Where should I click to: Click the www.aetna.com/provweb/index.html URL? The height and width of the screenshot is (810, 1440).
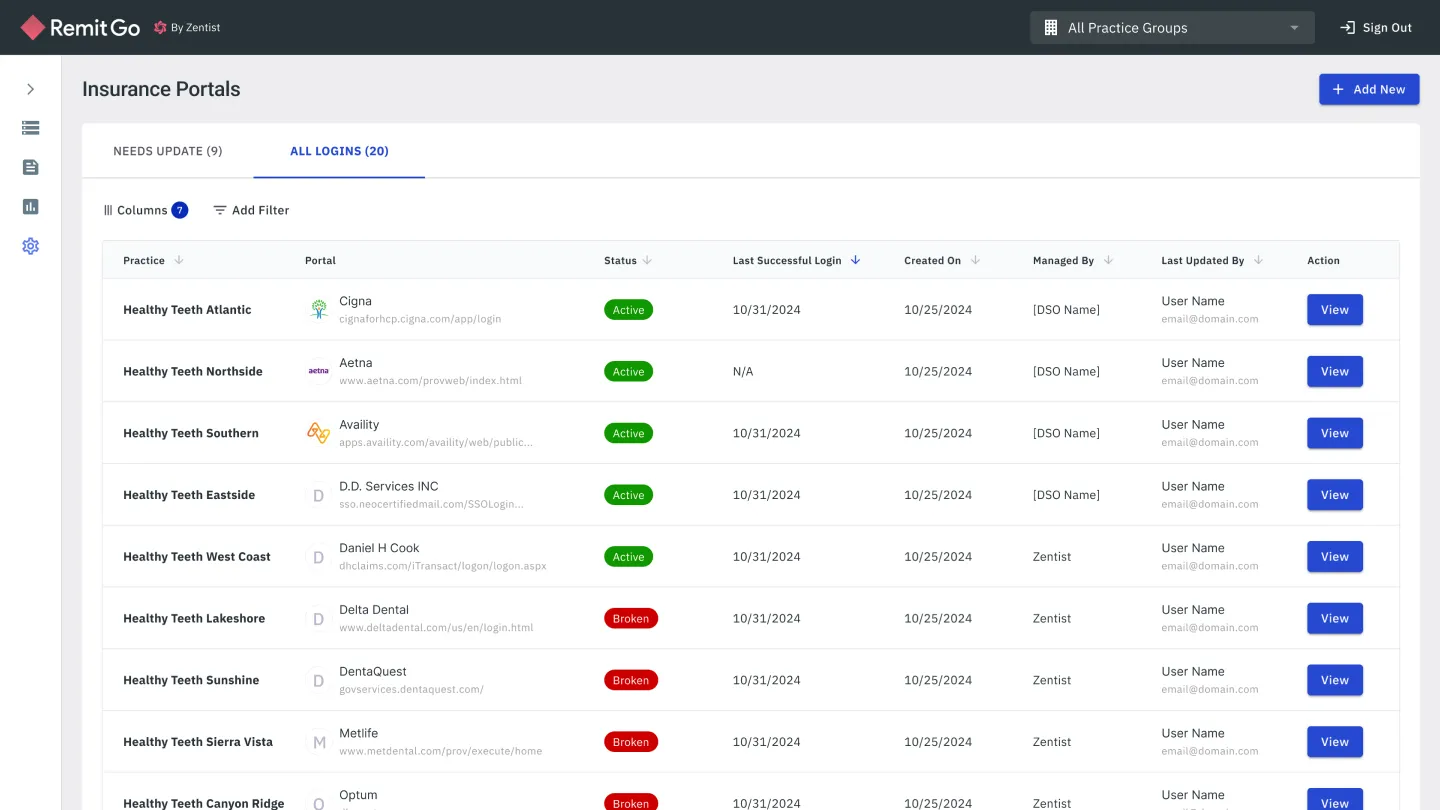click(x=430, y=381)
